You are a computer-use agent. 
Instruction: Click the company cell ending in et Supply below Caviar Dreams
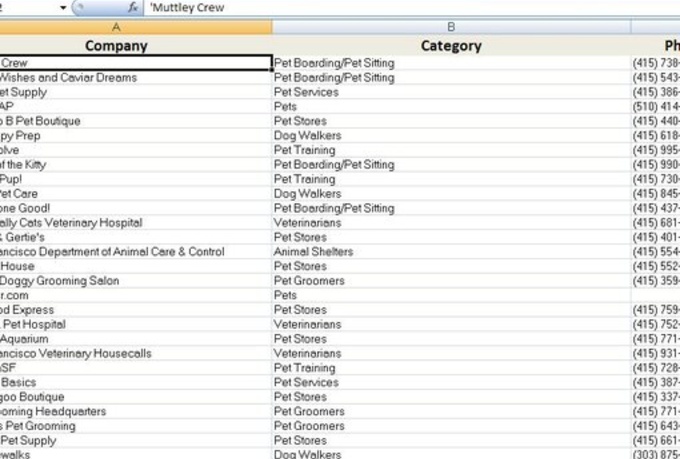tap(136, 92)
